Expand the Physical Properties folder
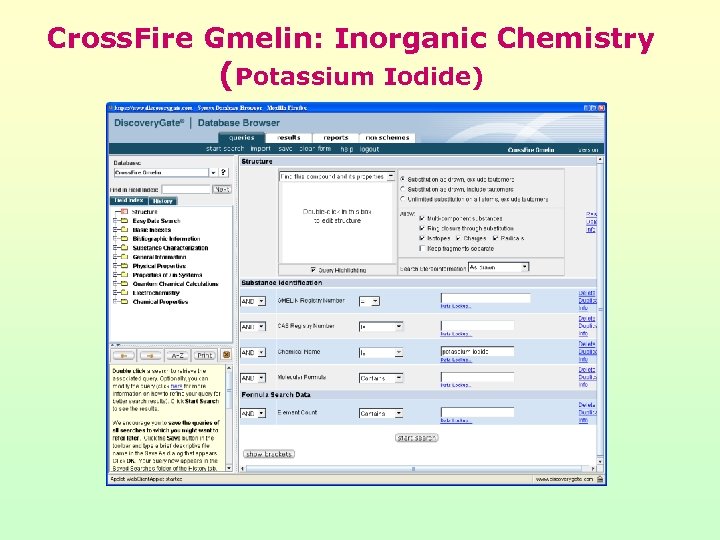Image resolution: width=720 pixels, height=540 pixels. pyautogui.click(x=115, y=266)
